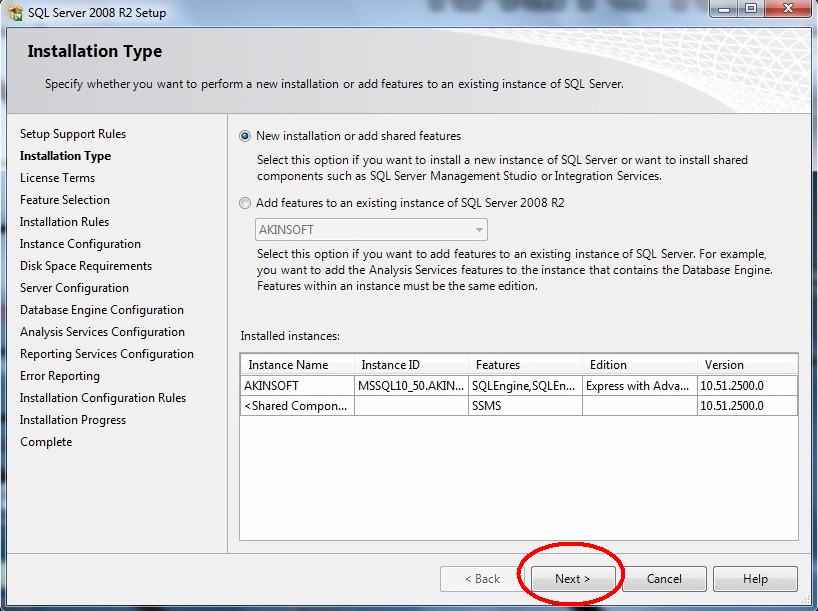The image size is (818, 611).
Task: Click the Features column header
Action: (x=525, y=365)
